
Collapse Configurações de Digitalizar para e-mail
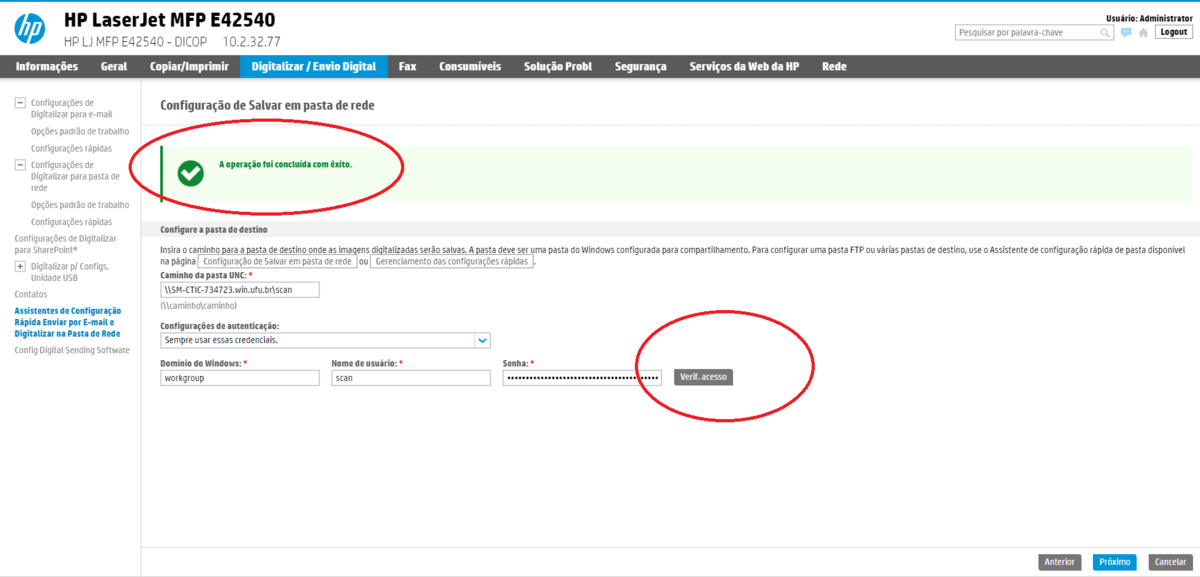[20, 103]
